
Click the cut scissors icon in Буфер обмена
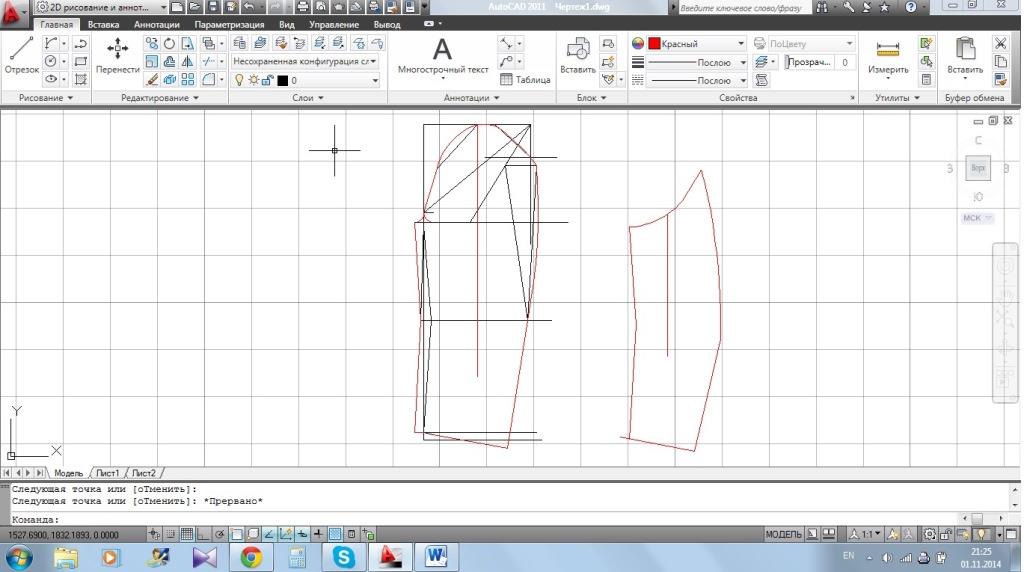point(1000,44)
